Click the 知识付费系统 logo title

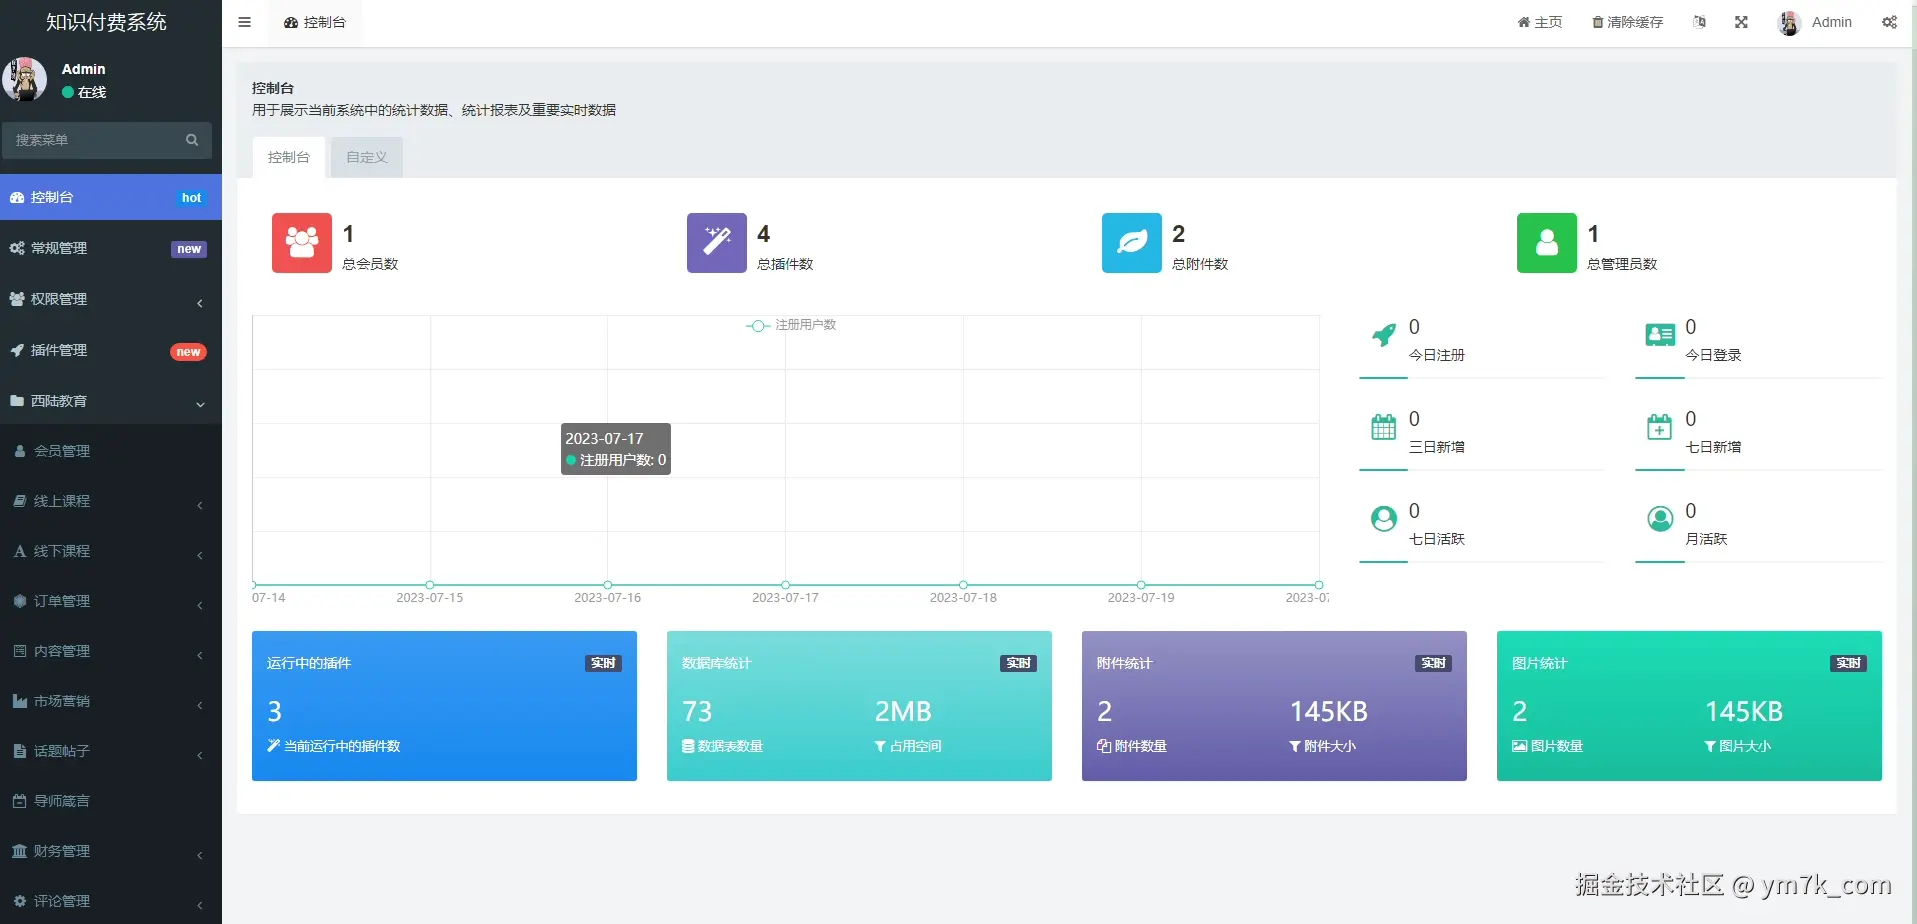[x=106, y=22]
